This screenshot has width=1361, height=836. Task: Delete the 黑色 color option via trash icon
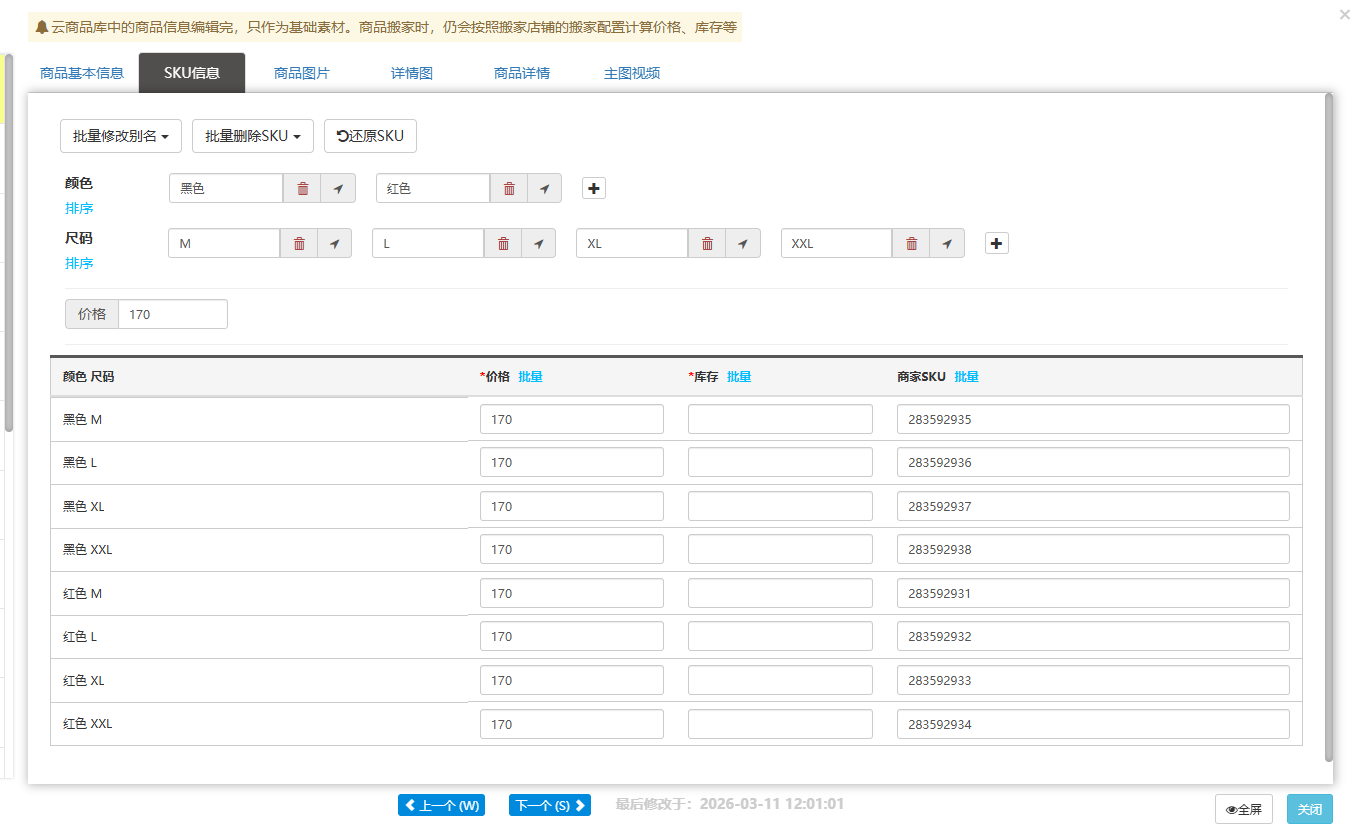(302, 188)
